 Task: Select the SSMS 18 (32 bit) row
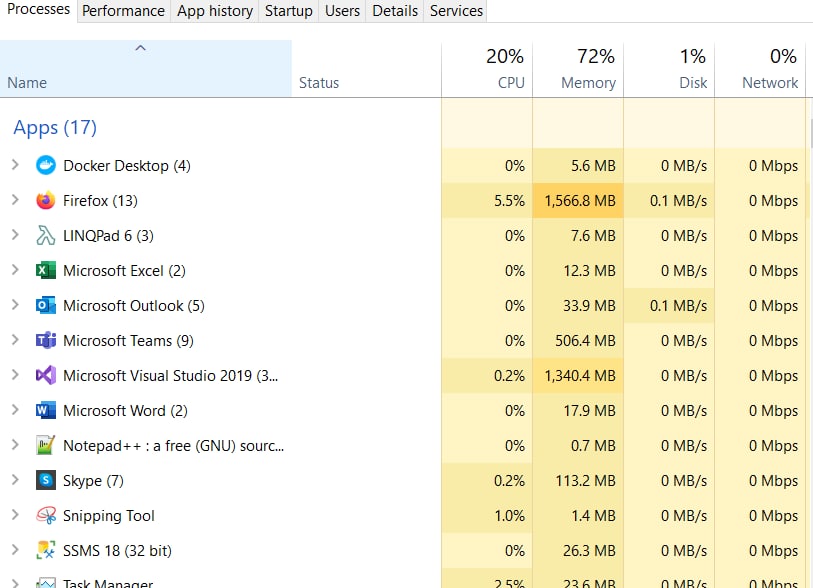click(x=402, y=550)
